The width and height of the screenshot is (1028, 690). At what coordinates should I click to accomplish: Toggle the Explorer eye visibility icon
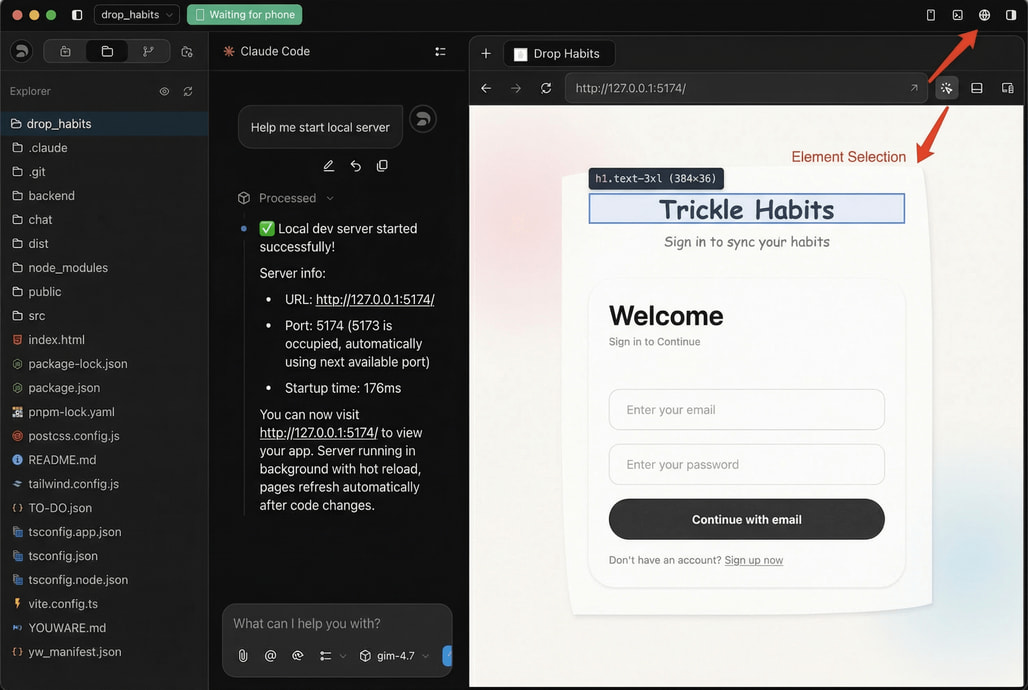pos(164,91)
